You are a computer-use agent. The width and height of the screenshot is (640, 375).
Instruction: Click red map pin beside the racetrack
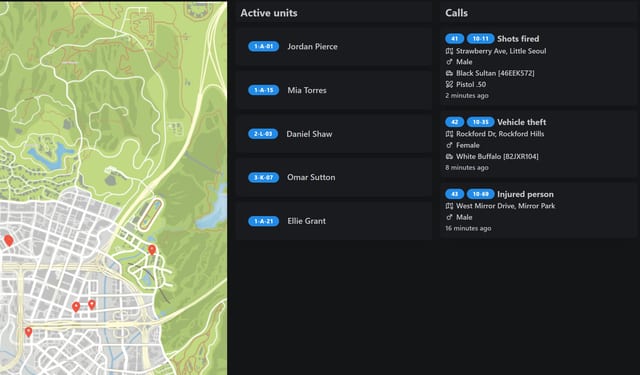click(x=152, y=249)
